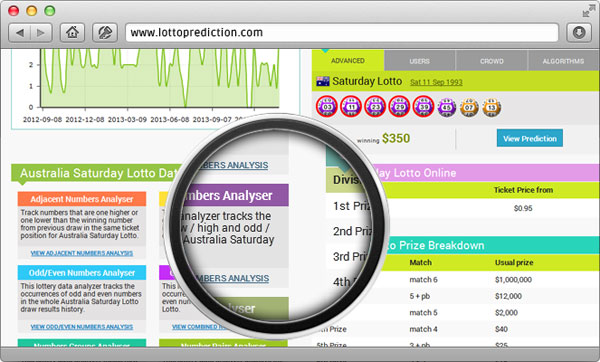Switch to the ADVANCED tab

click(348, 61)
